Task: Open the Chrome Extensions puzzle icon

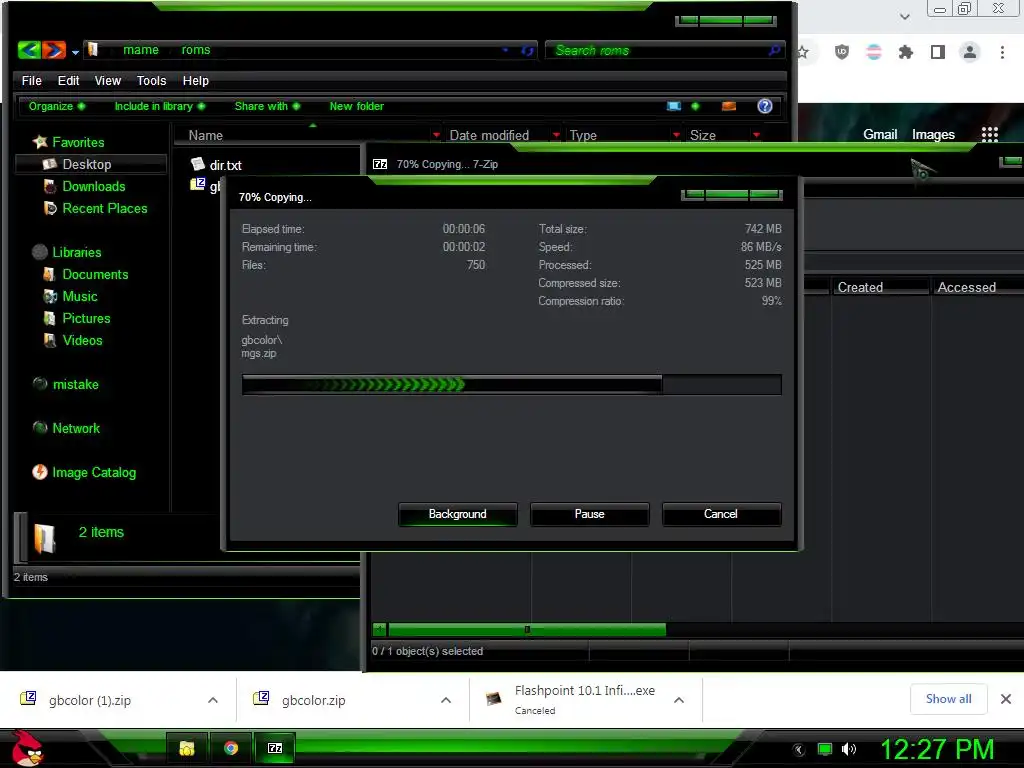Action: pos(905,52)
